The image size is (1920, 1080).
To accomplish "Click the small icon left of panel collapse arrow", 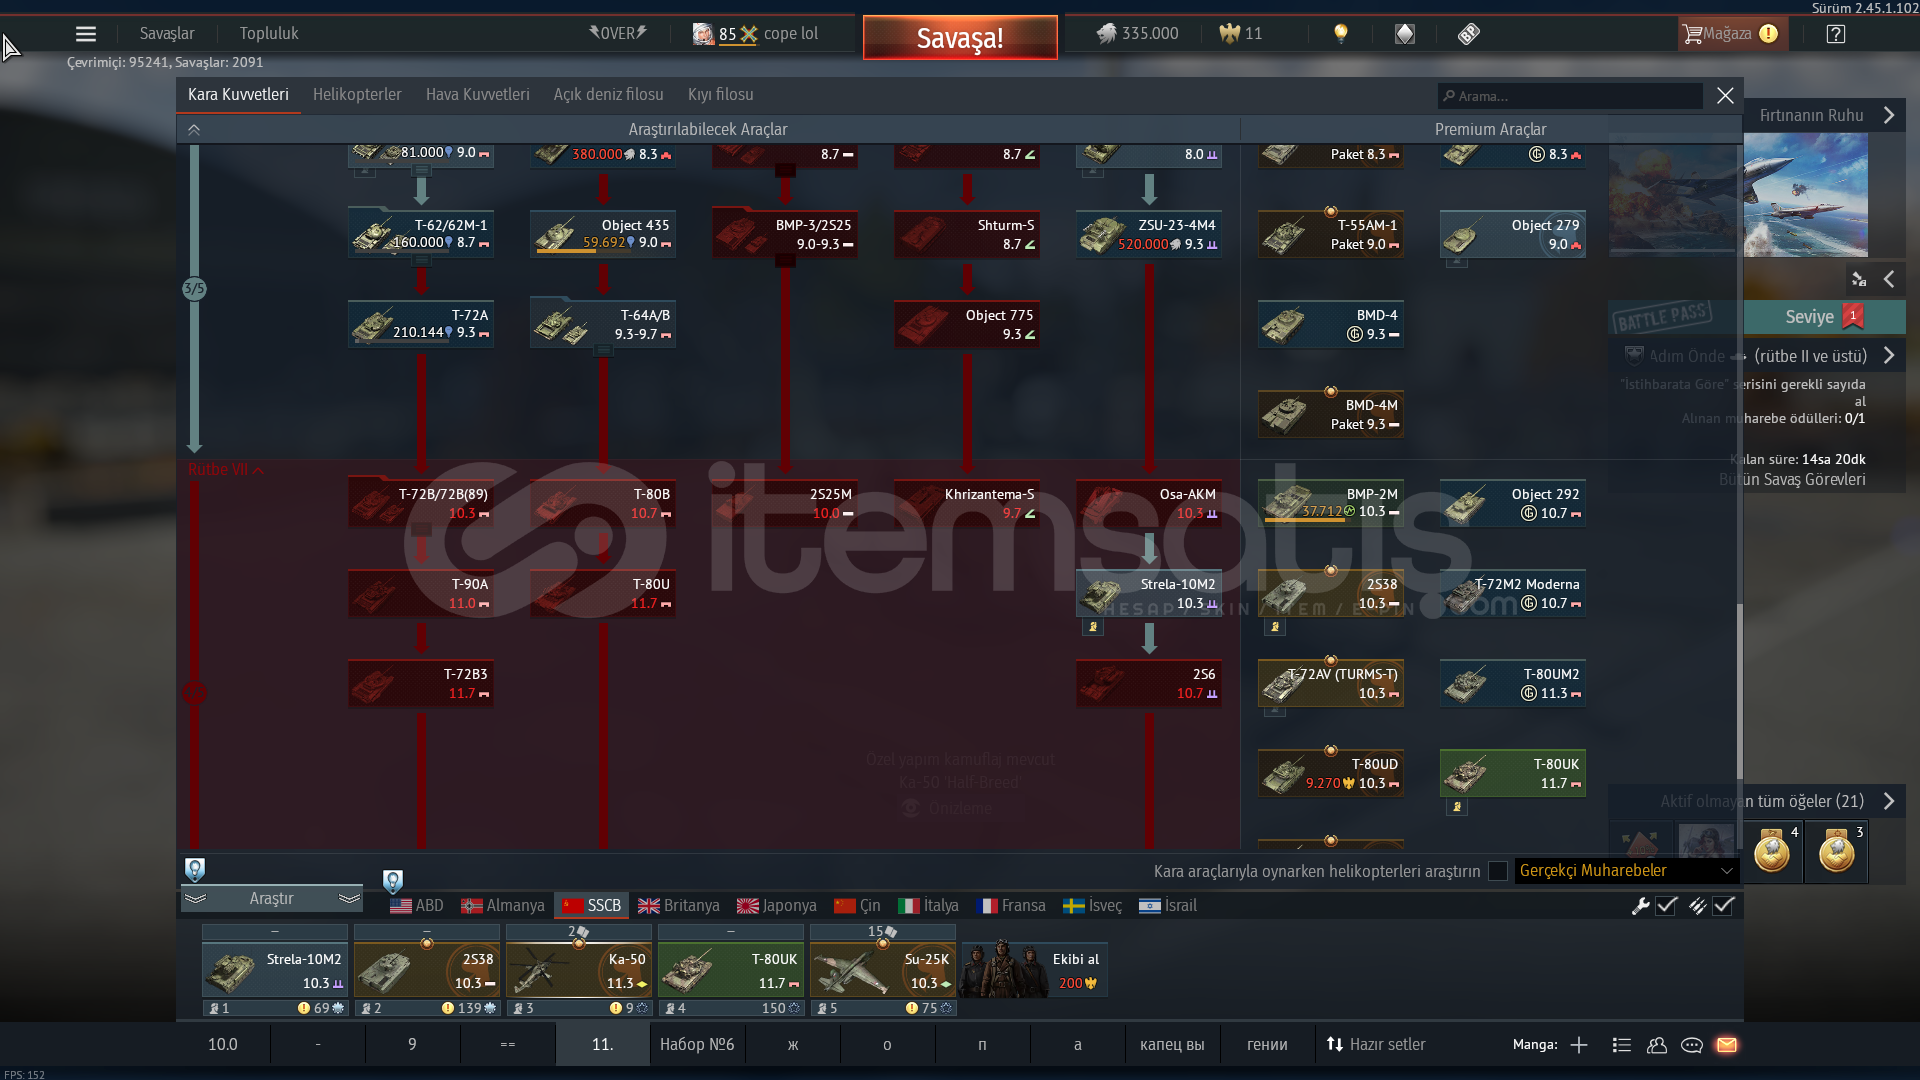I will pos(1859,280).
